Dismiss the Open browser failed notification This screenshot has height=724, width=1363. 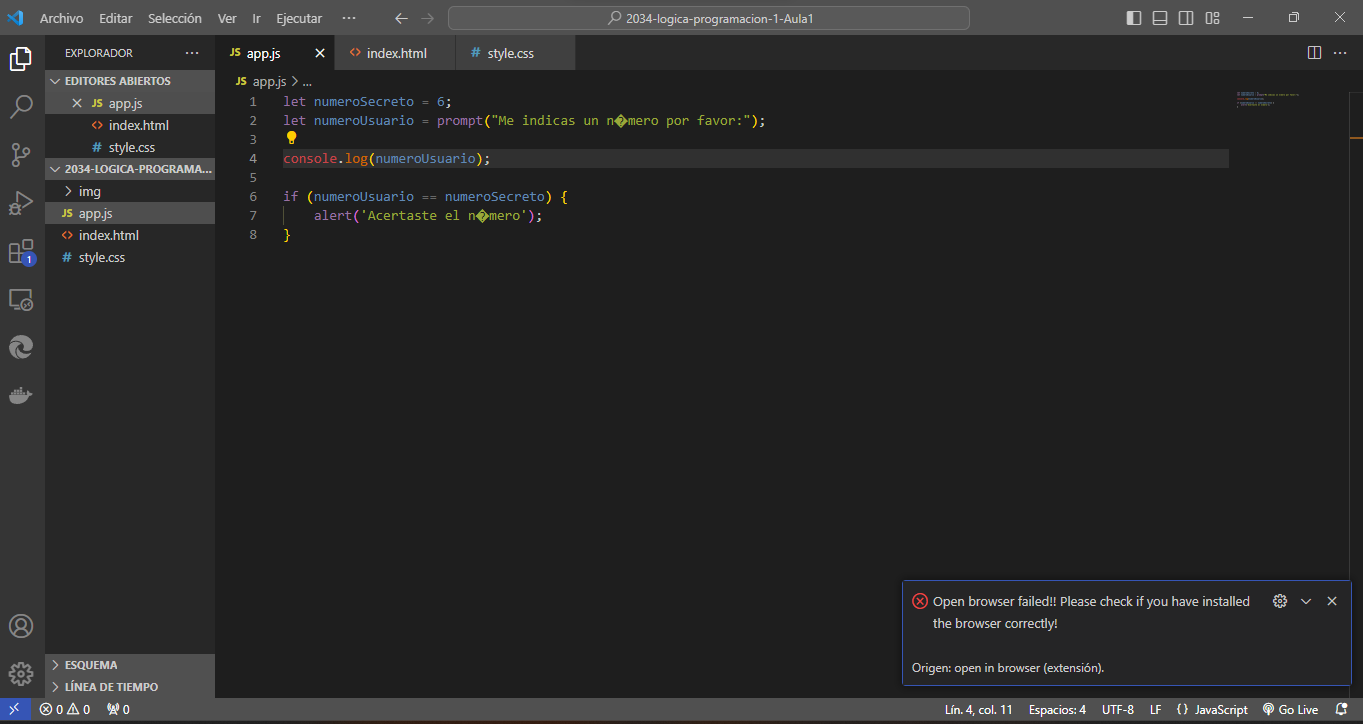point(1332,601)
